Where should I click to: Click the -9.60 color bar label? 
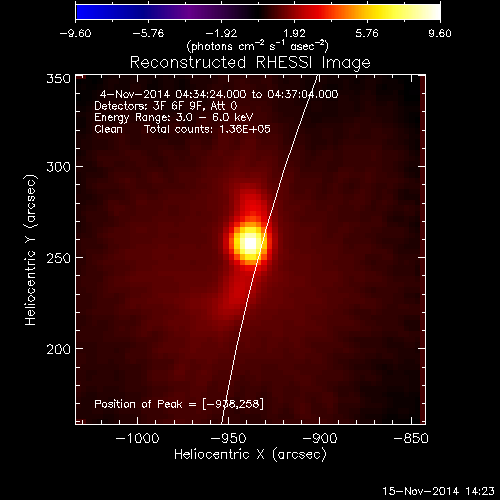click(75, 33)
